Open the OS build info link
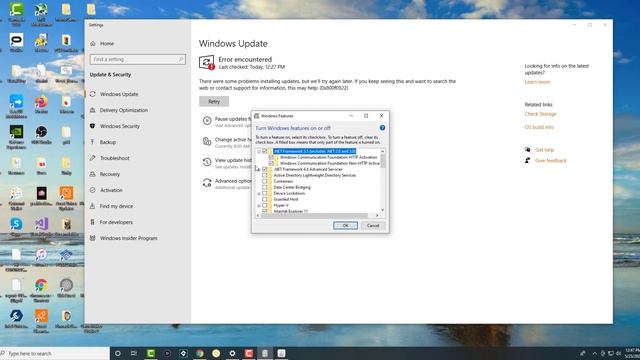The image size is (640, 360). pyautogui.click(x=539, y=127)
